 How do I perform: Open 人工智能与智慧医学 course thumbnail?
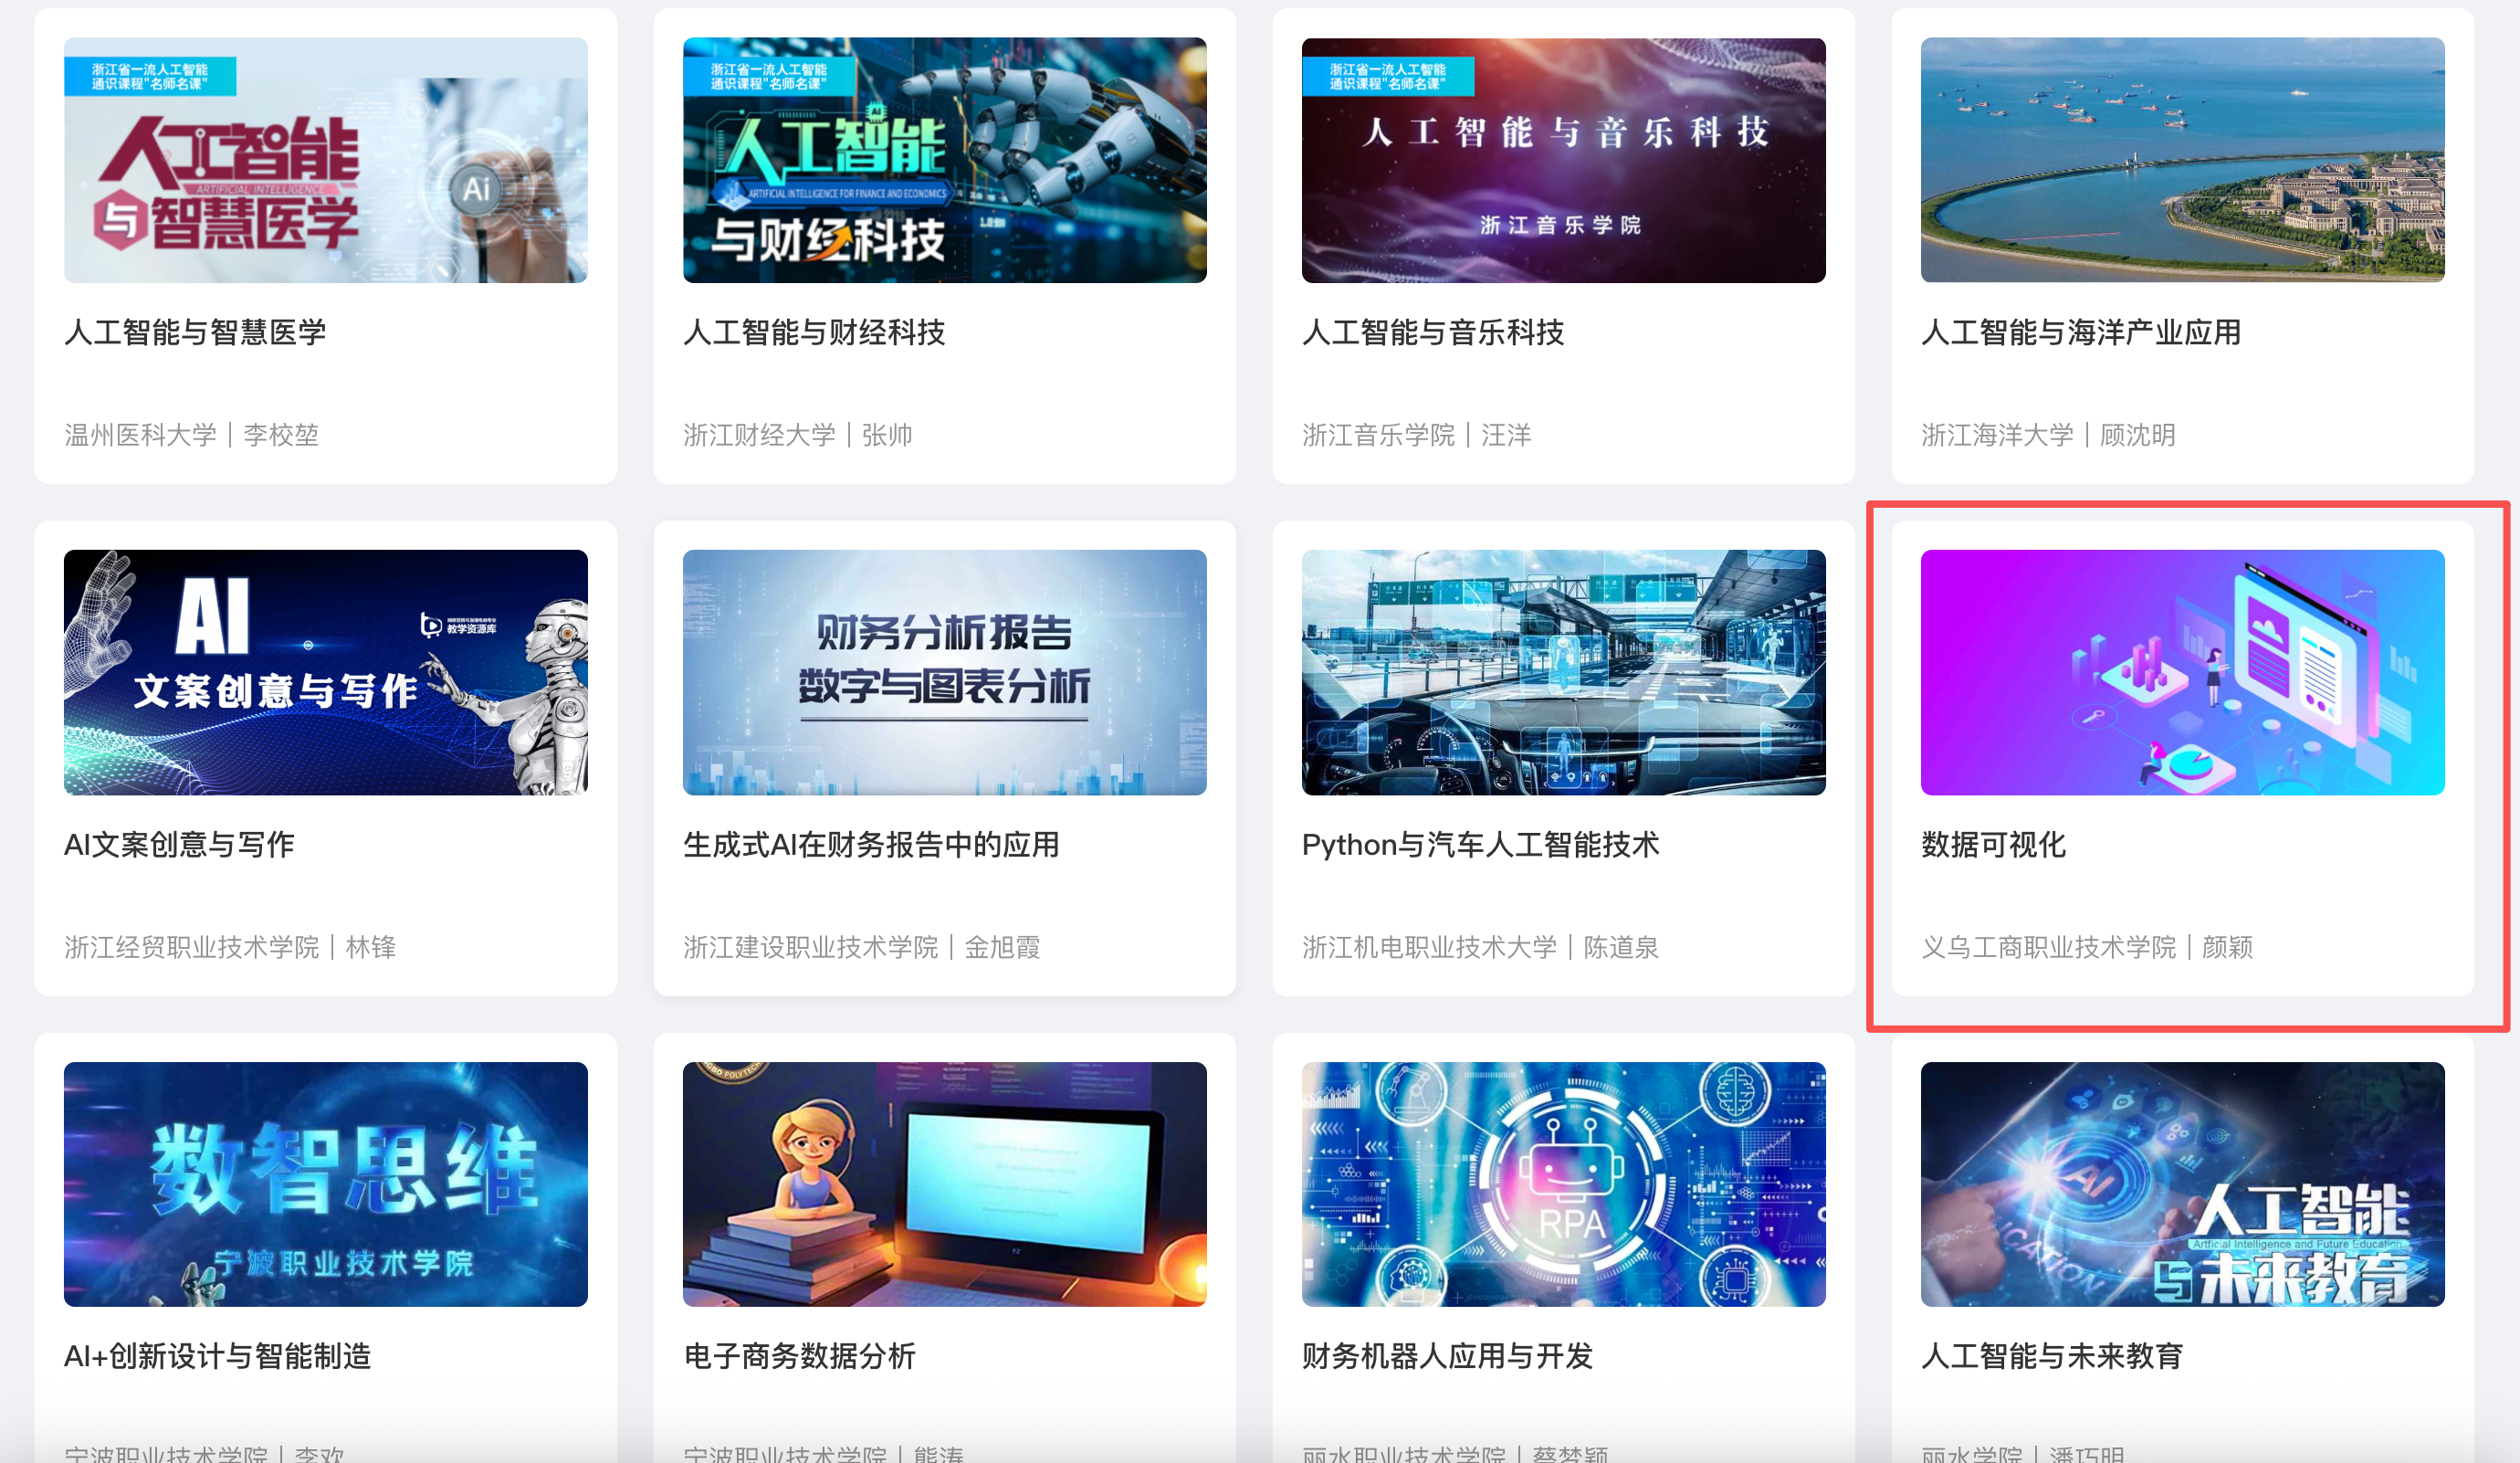325,160
